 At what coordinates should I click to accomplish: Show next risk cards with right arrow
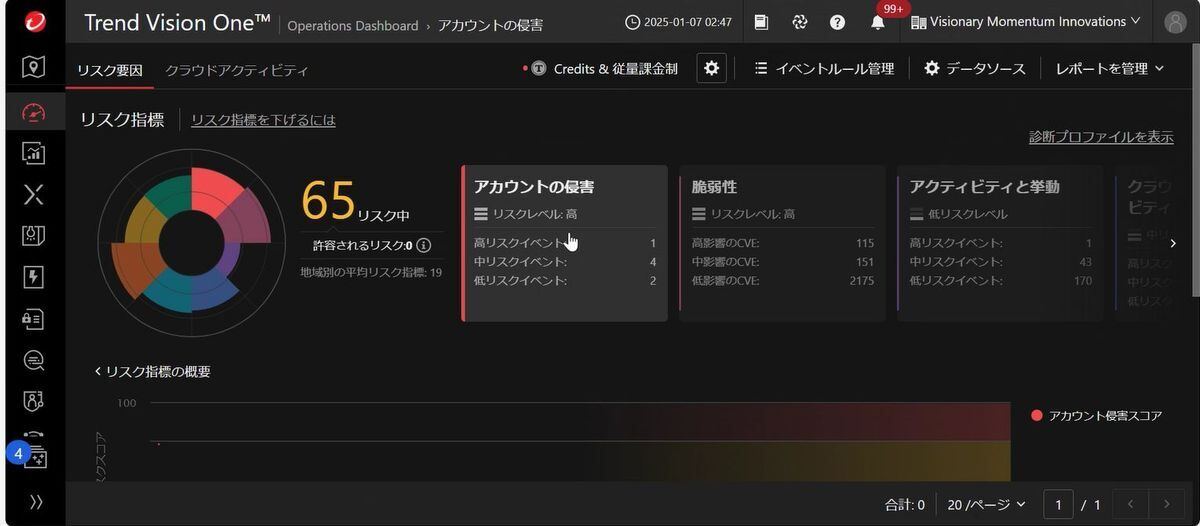point(1173,243)
